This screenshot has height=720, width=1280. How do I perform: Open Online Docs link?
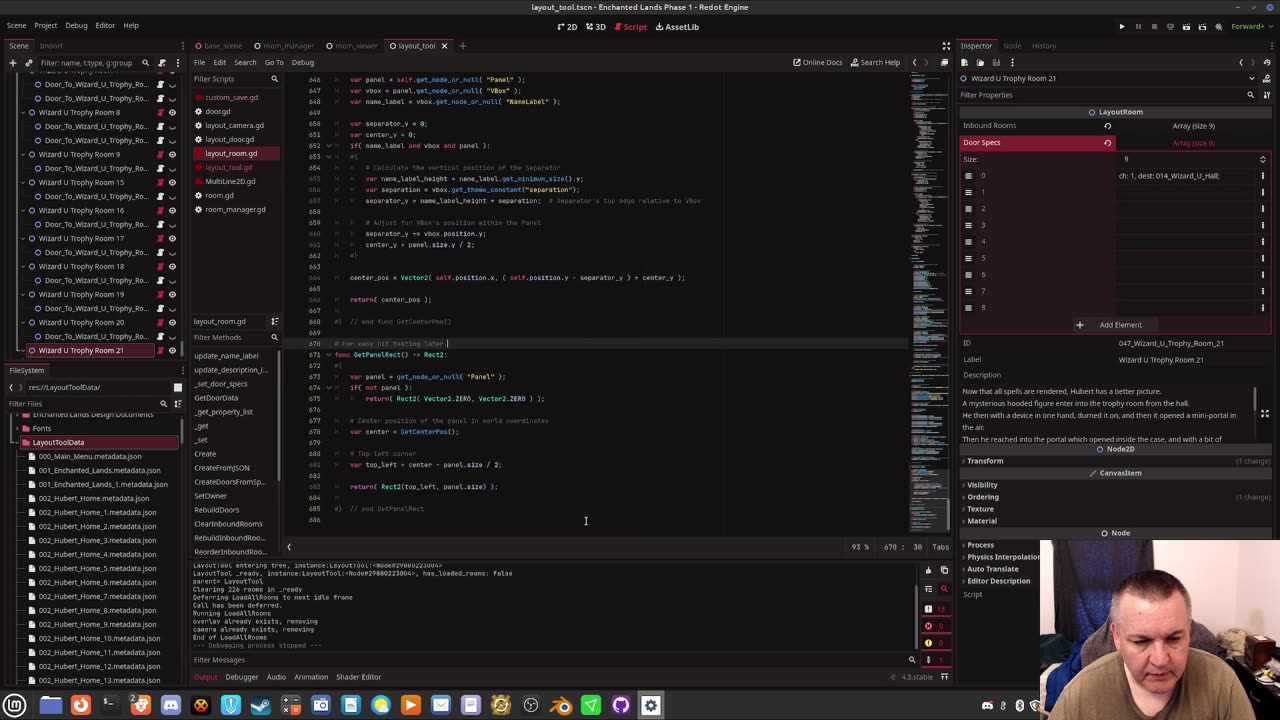(818, 63)
